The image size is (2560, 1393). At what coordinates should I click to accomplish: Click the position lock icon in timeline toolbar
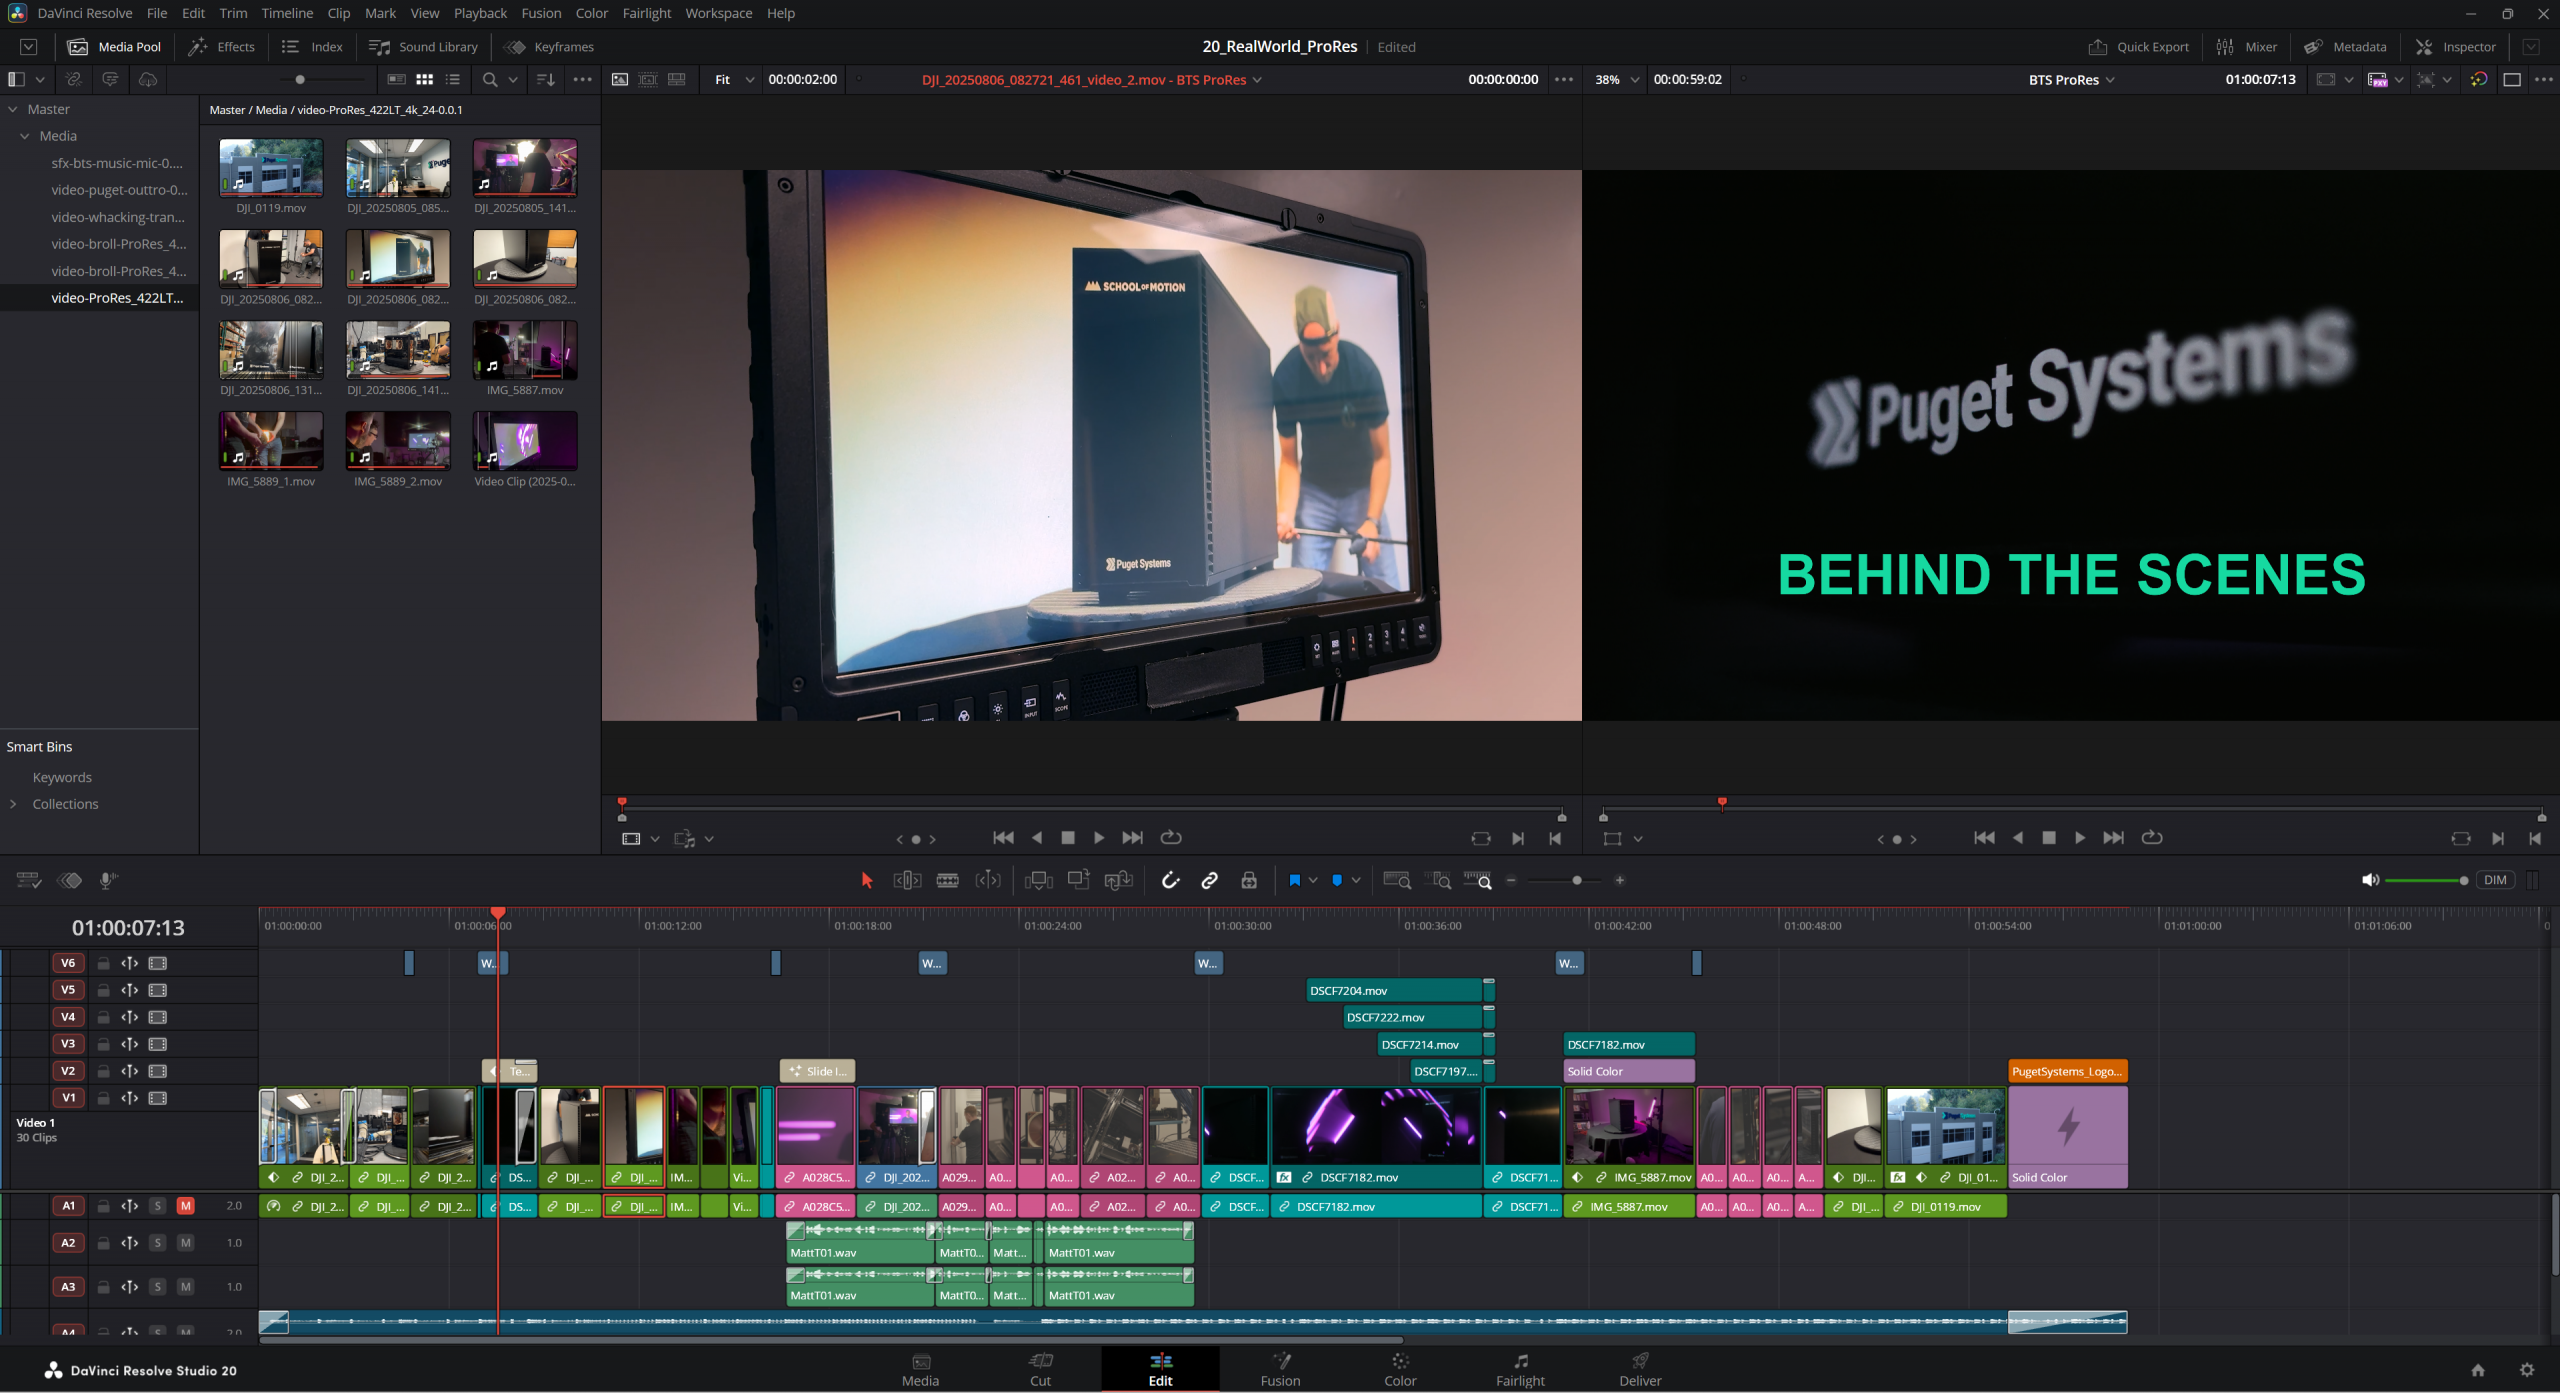(x=1248, y=880)
